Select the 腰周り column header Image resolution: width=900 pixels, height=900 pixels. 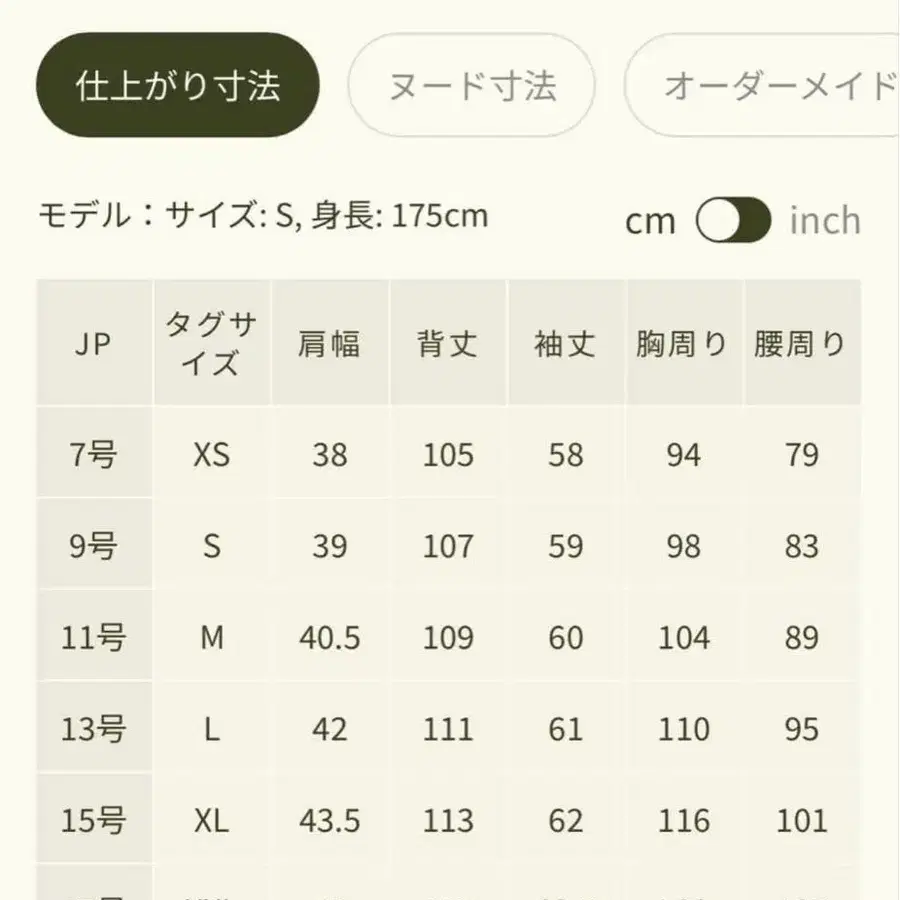tap(801, 342)
